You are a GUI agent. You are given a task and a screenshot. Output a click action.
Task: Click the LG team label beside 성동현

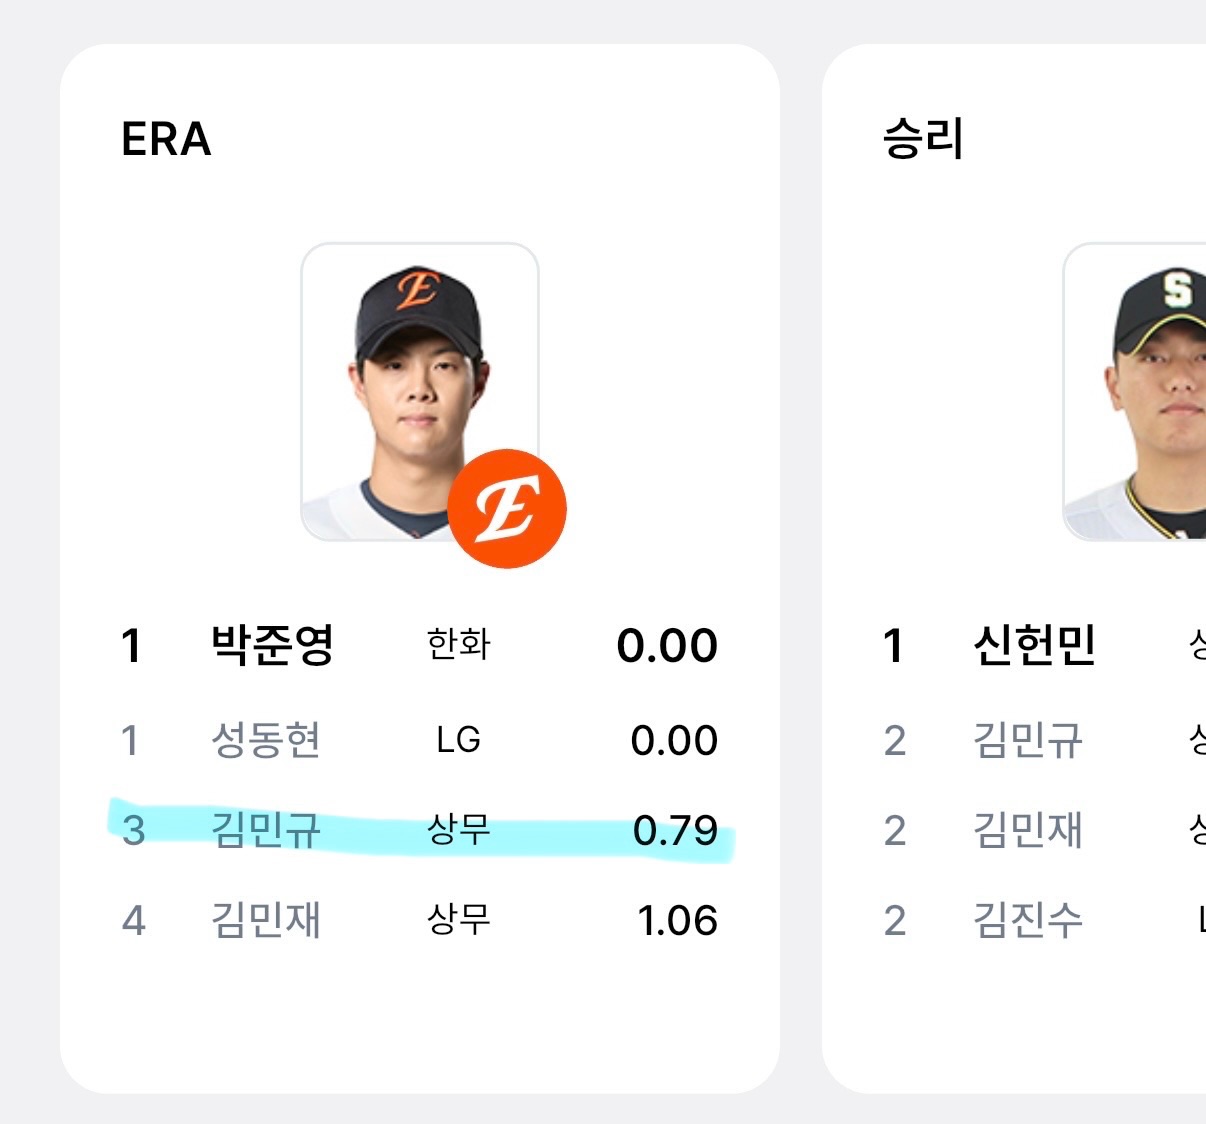coord(458,740)
